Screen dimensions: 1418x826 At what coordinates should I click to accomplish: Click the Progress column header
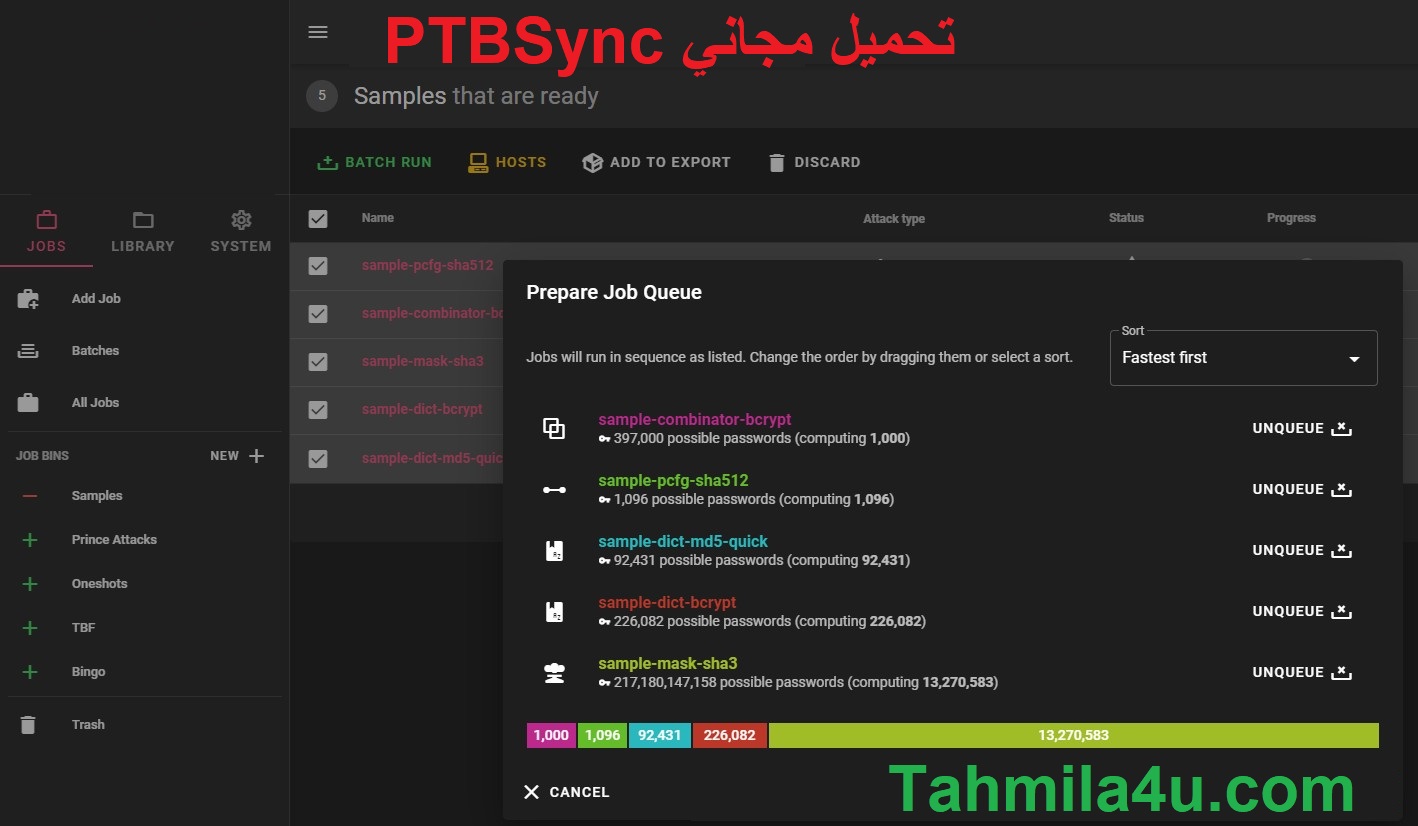1291,218
